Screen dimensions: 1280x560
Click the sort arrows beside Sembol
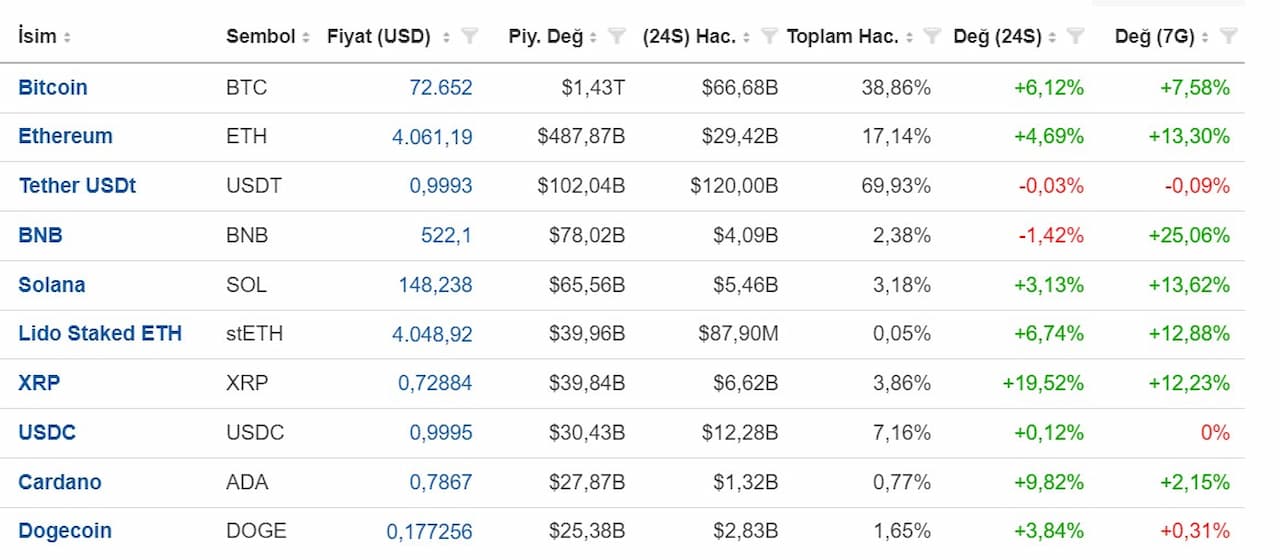[305, 38]
